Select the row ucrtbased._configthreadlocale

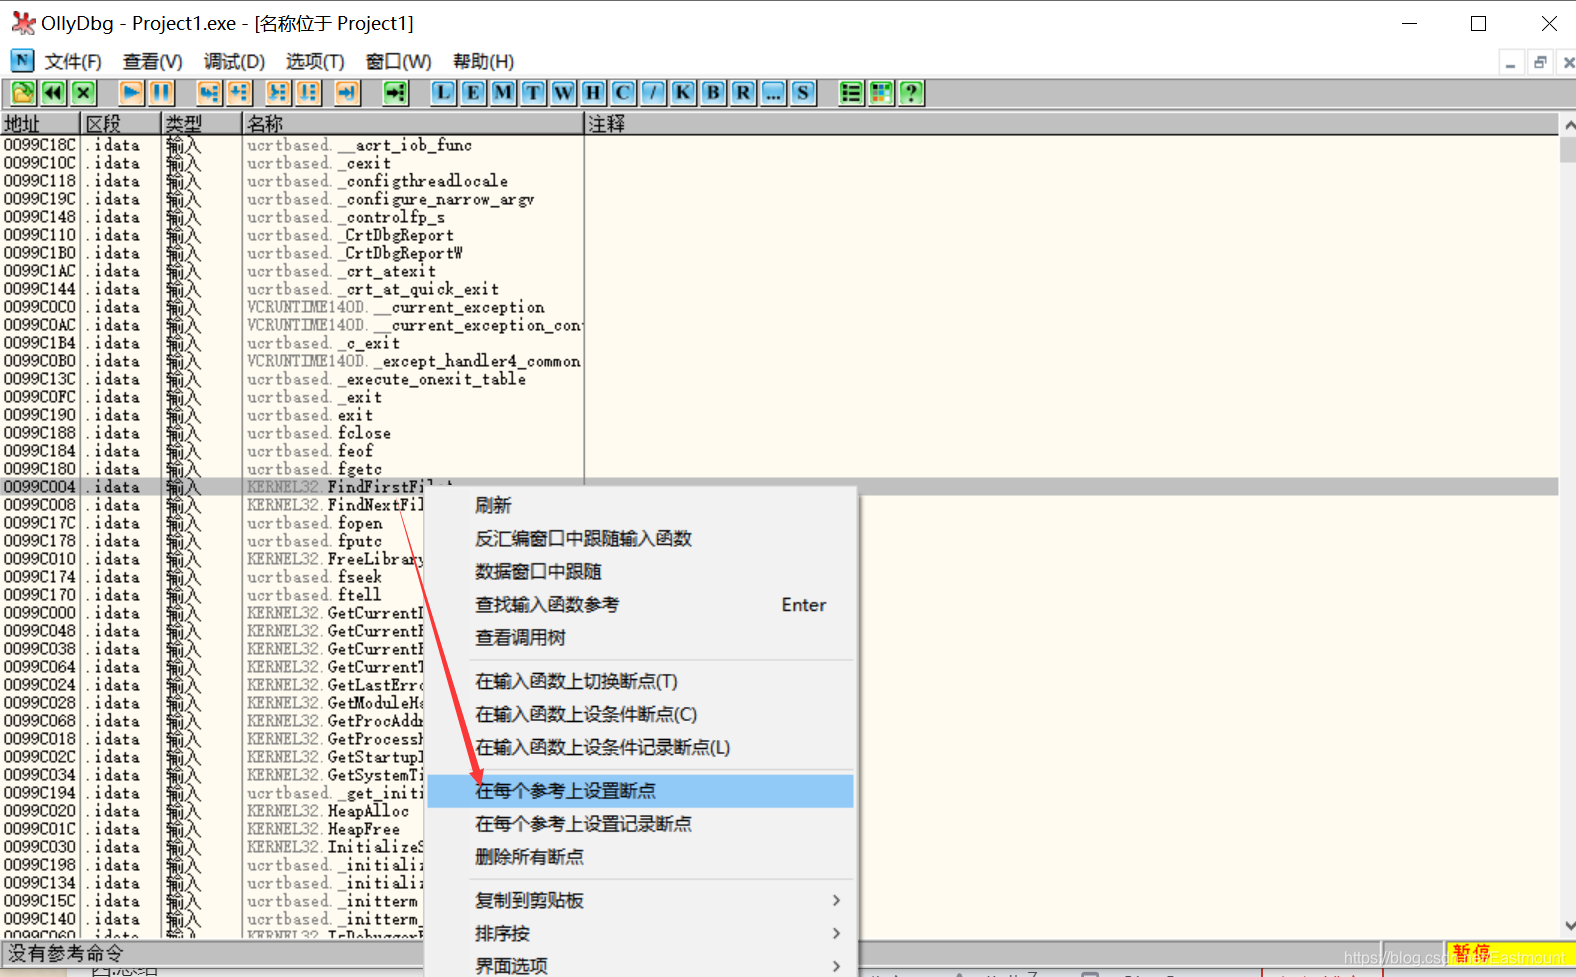coord(779,181)
